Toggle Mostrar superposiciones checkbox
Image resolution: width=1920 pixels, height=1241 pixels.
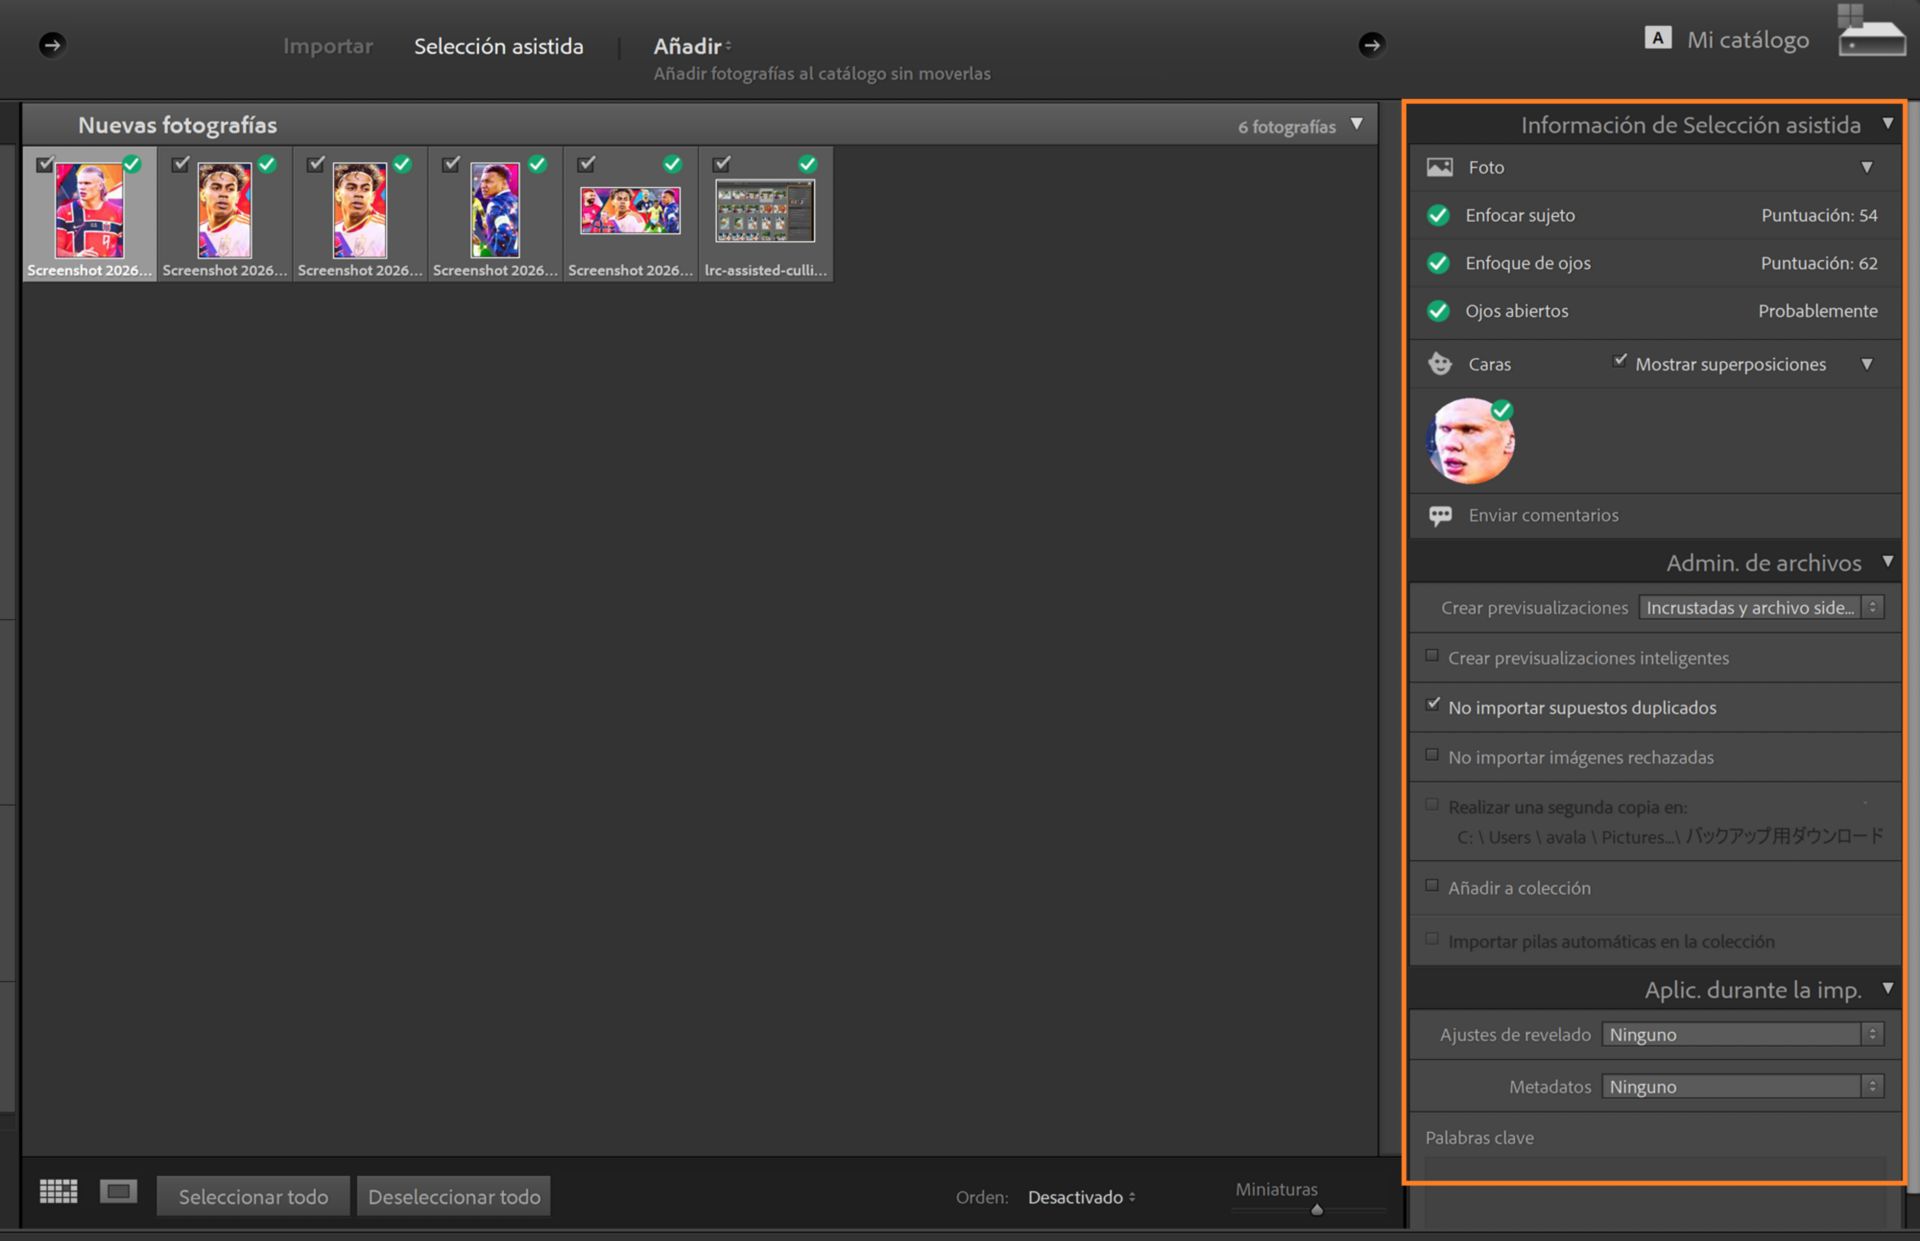pos(1619,362)
